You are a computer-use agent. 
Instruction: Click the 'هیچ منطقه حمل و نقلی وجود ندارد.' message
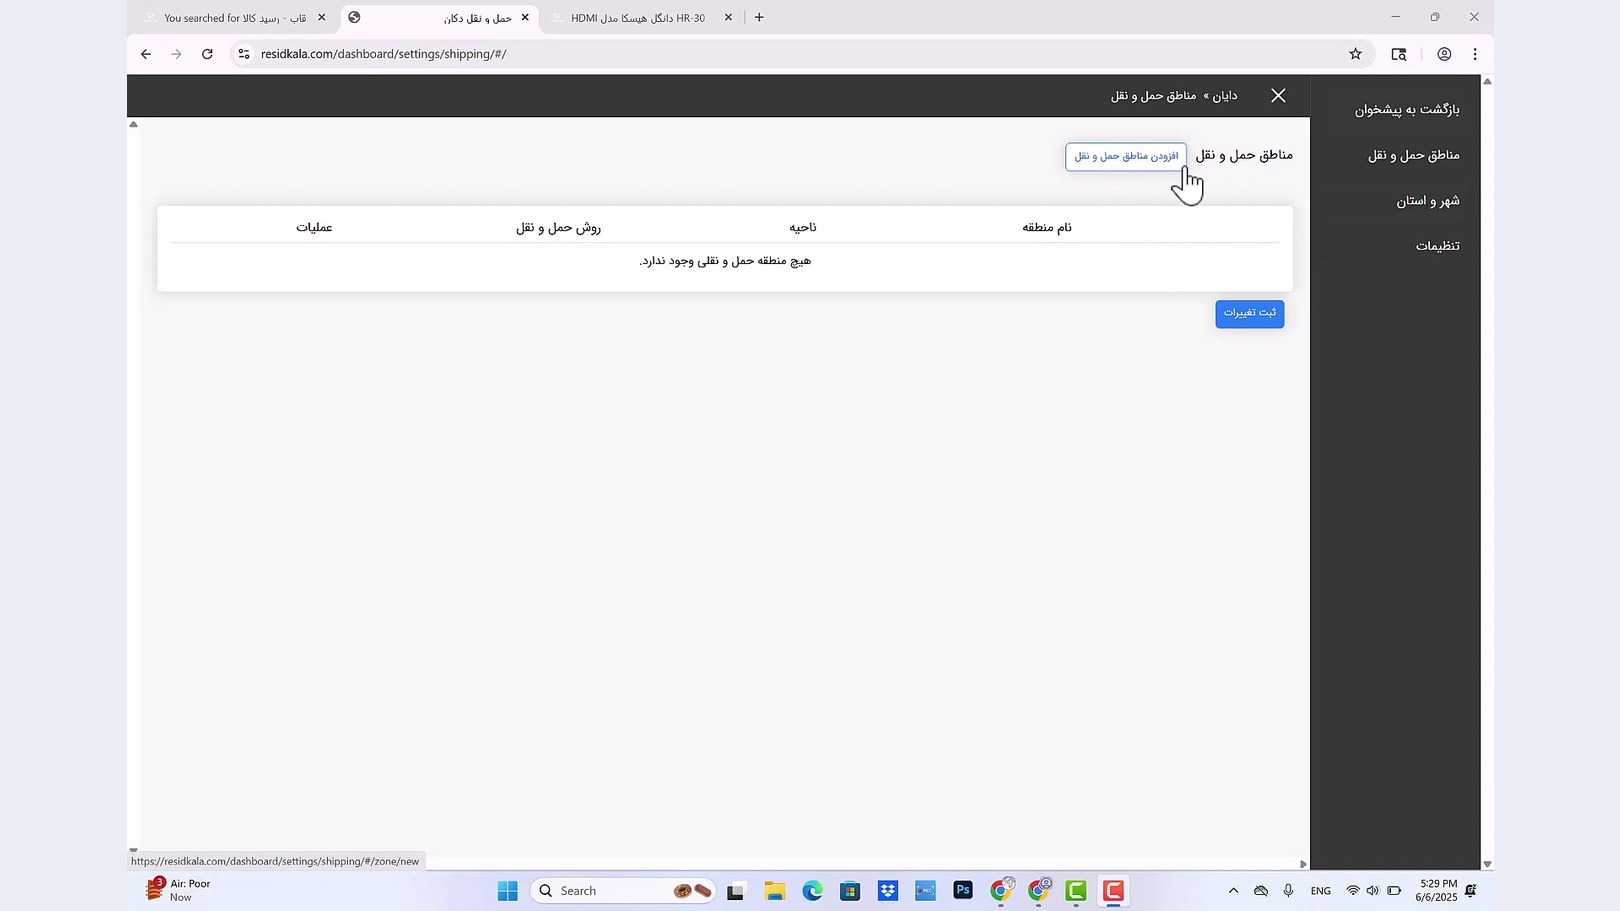(x=725, y=261)
